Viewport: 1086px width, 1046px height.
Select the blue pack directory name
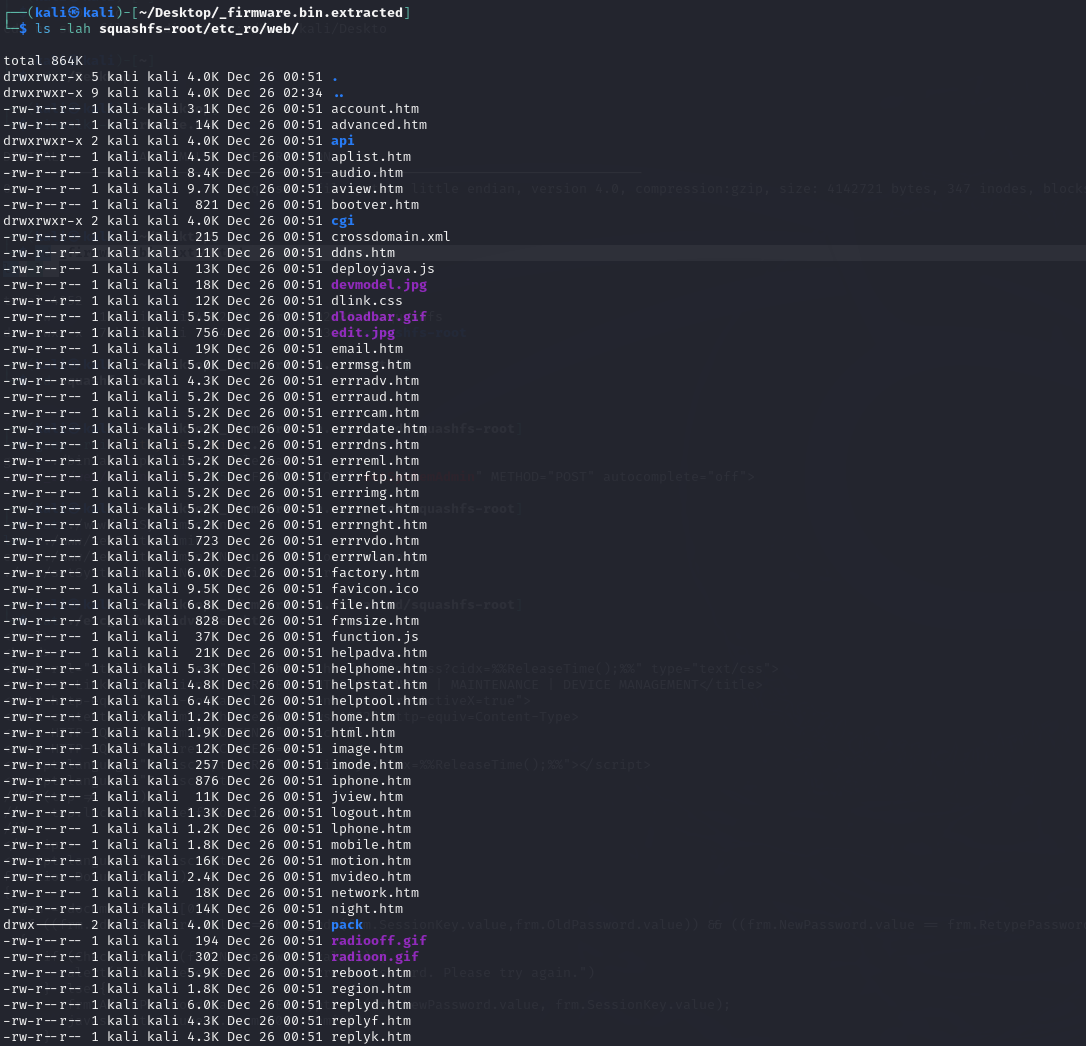pos(347,924)
